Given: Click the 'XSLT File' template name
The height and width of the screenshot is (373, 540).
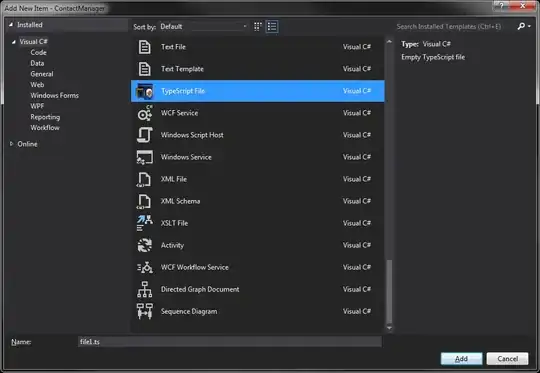Looking at the screenshot, I should [x=175, y=223].
